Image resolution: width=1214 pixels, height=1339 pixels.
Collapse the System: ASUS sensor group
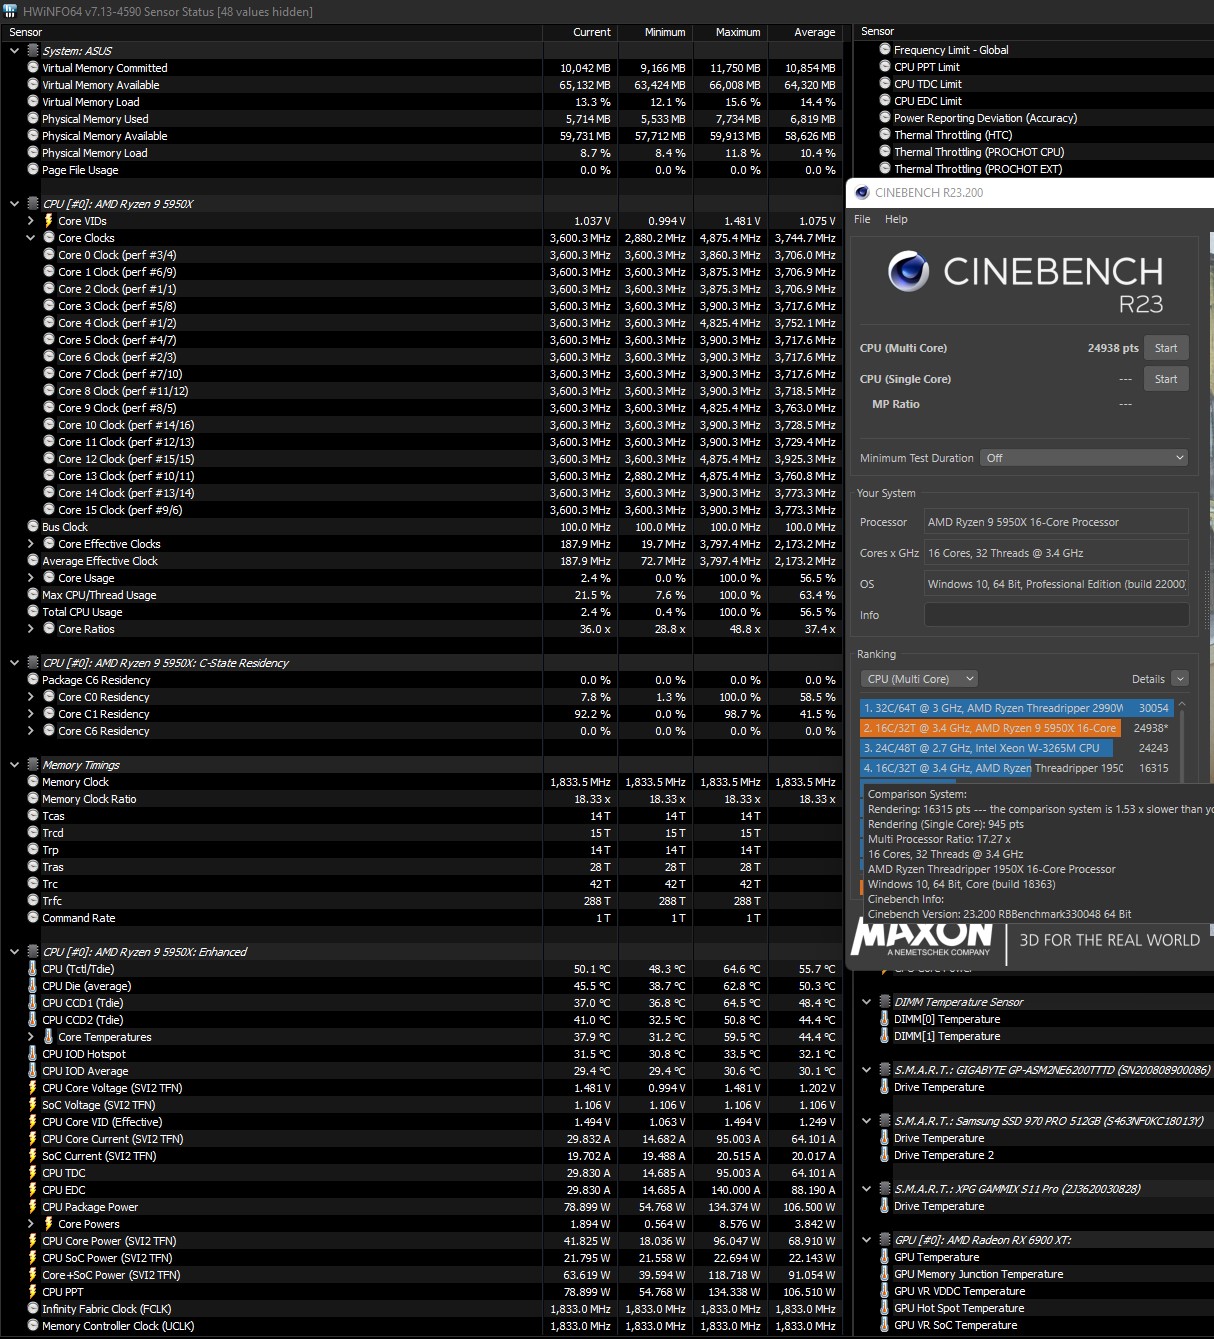tap(14, 51)
